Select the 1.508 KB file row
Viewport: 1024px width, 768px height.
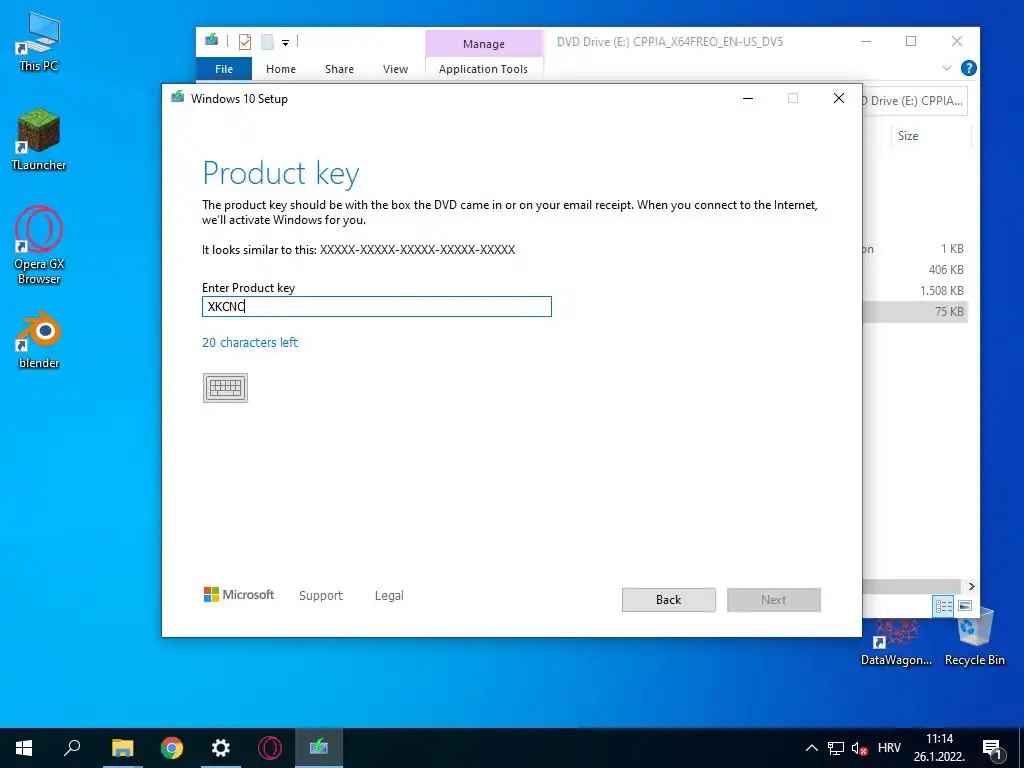tap(915, 291)
